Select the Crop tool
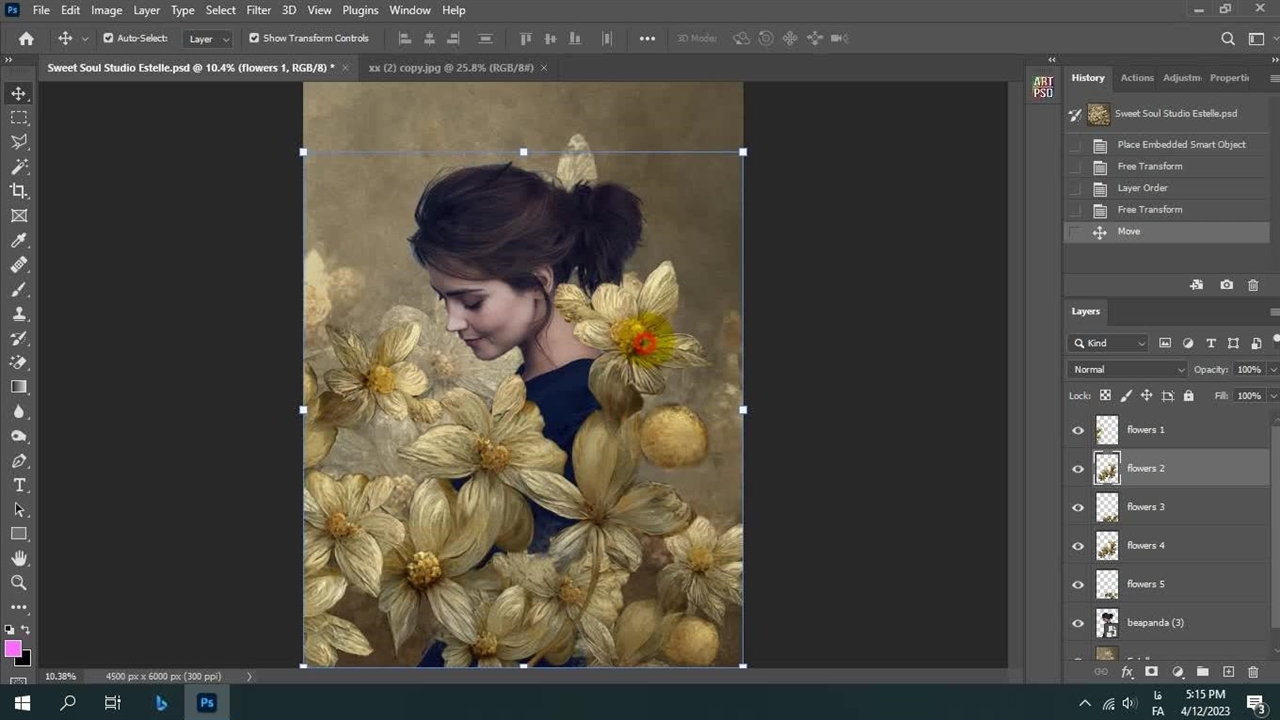 19,191
